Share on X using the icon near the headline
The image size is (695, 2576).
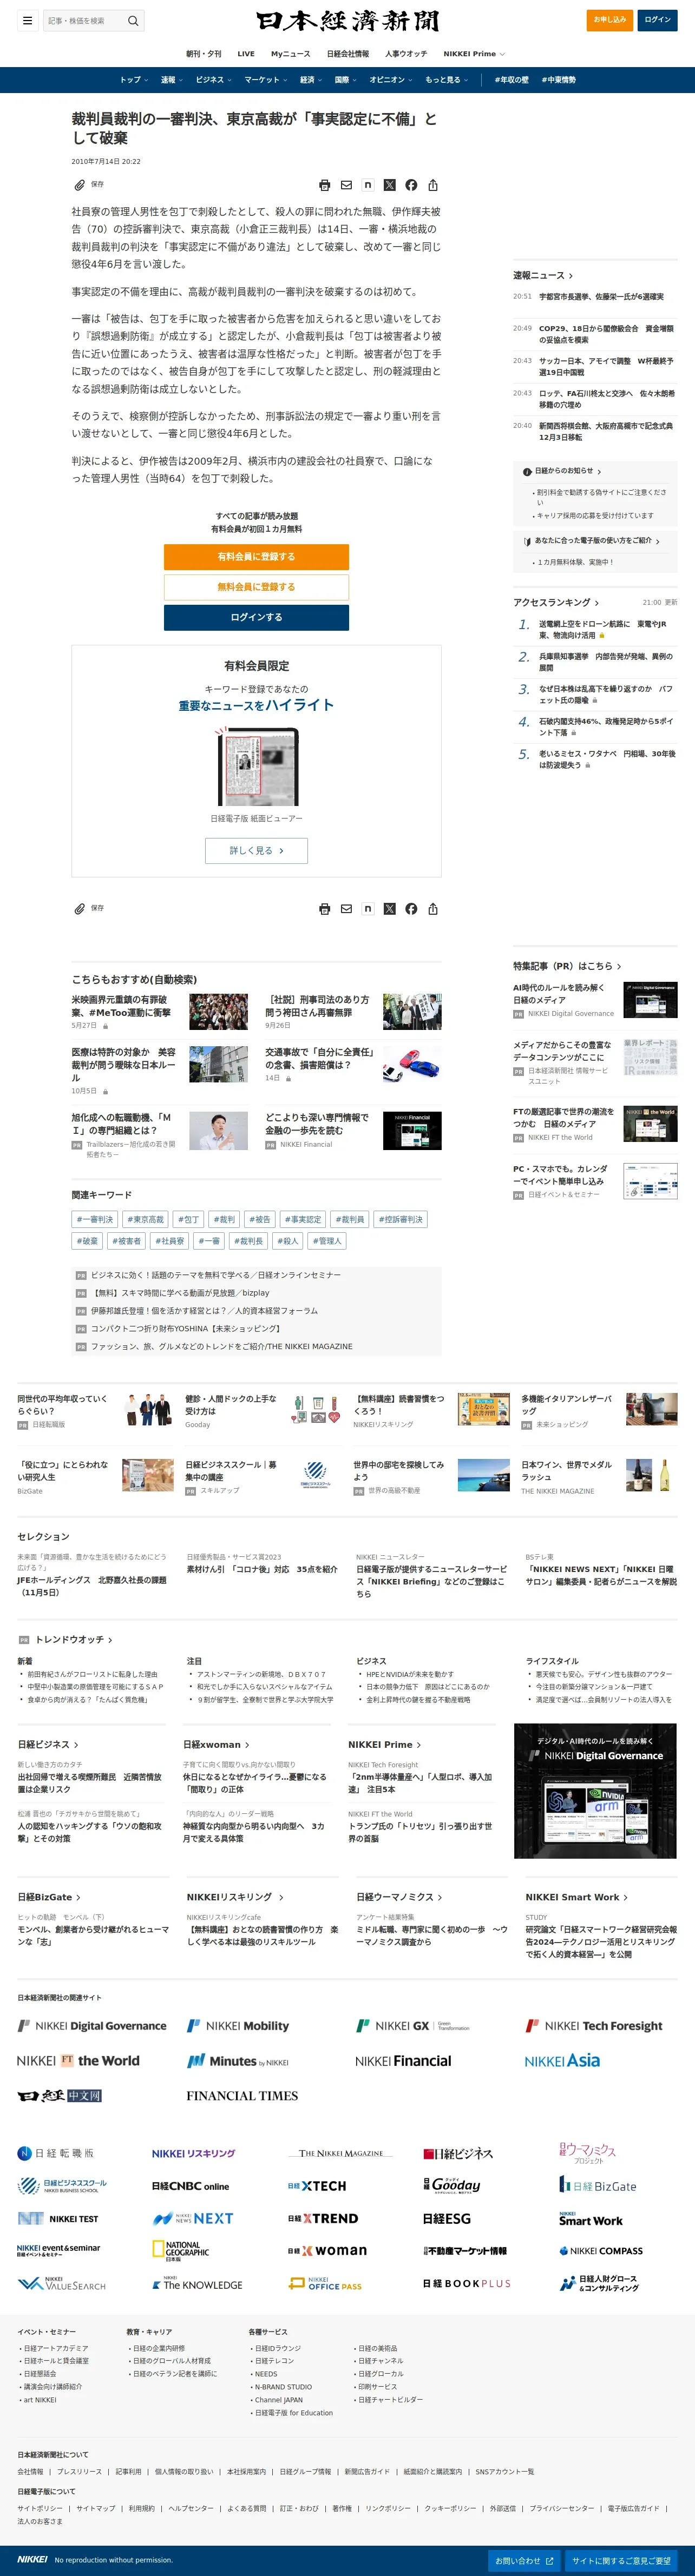(x=390, y=185)
